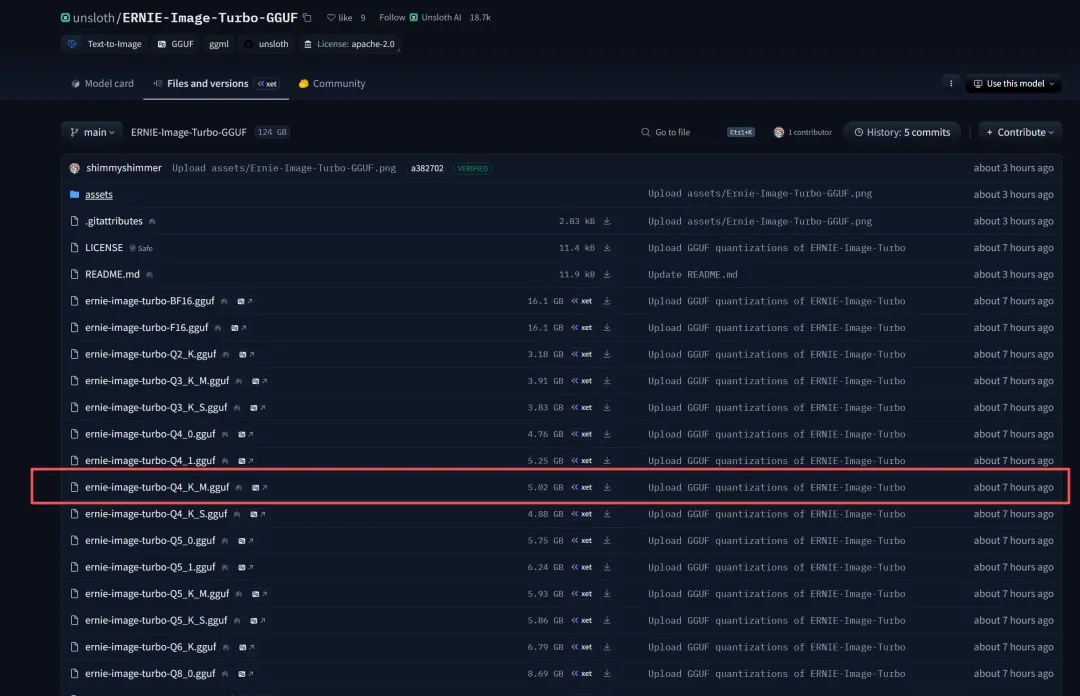Open file ernie-image-turbo-Q4_K_M.gguf
The width and height of the screenshot is (1080, 696).
point(157,487)
